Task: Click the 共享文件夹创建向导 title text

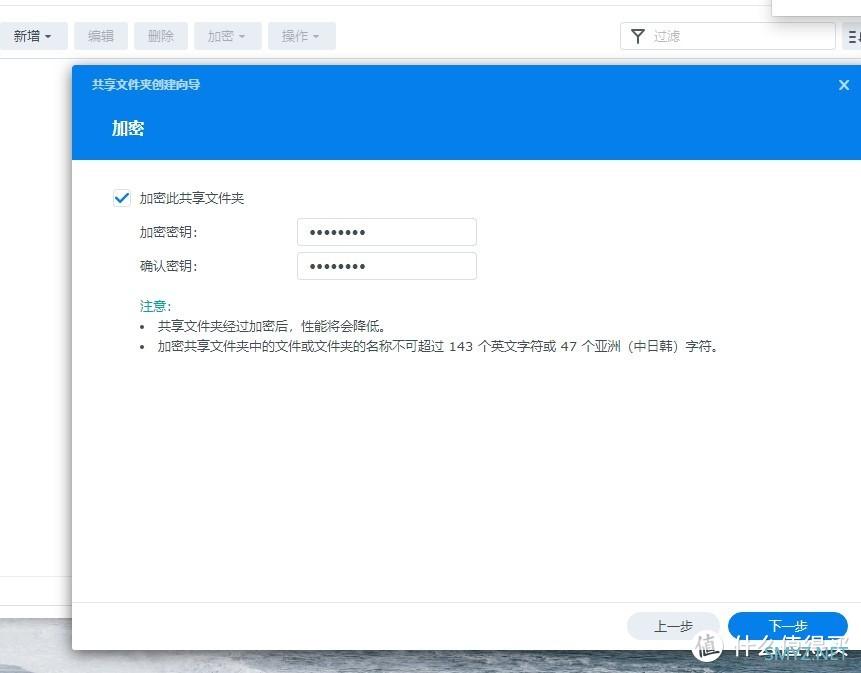Action: point(146,85)
